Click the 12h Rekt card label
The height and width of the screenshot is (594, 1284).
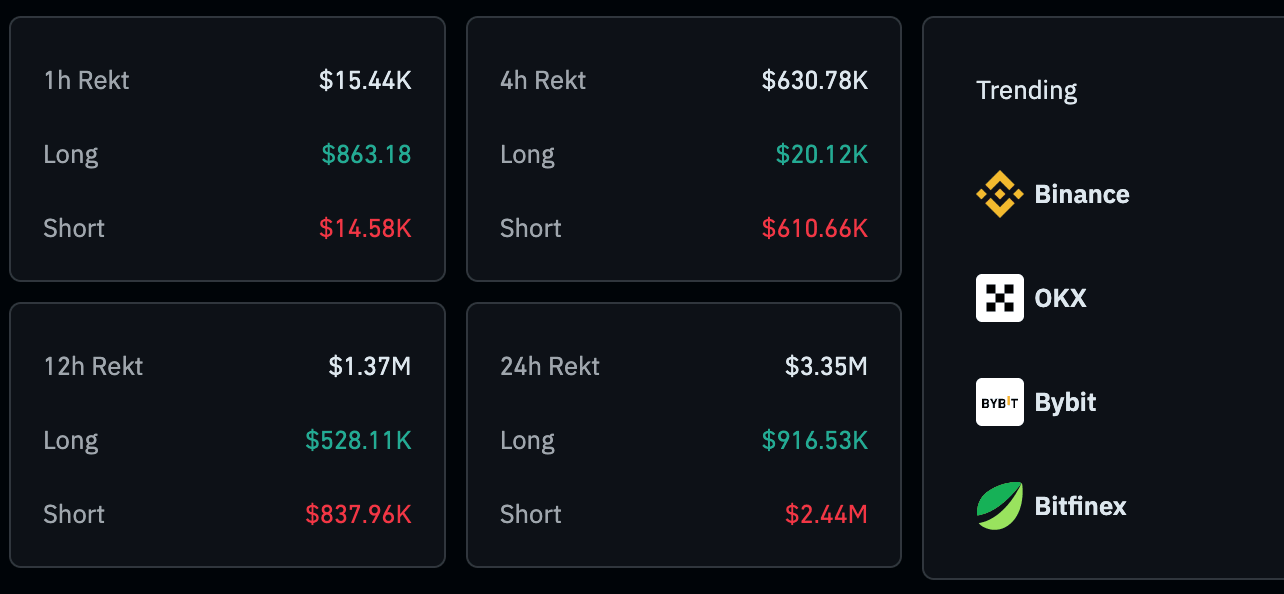[93, 366]
